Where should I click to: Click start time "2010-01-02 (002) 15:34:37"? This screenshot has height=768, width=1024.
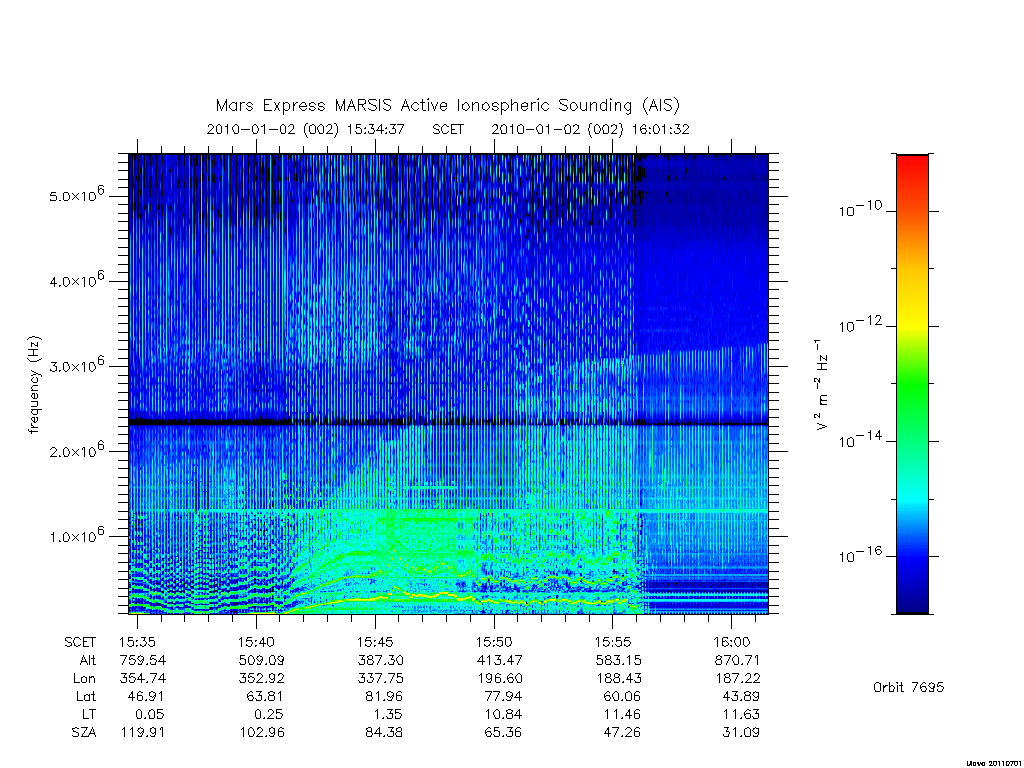306,129
